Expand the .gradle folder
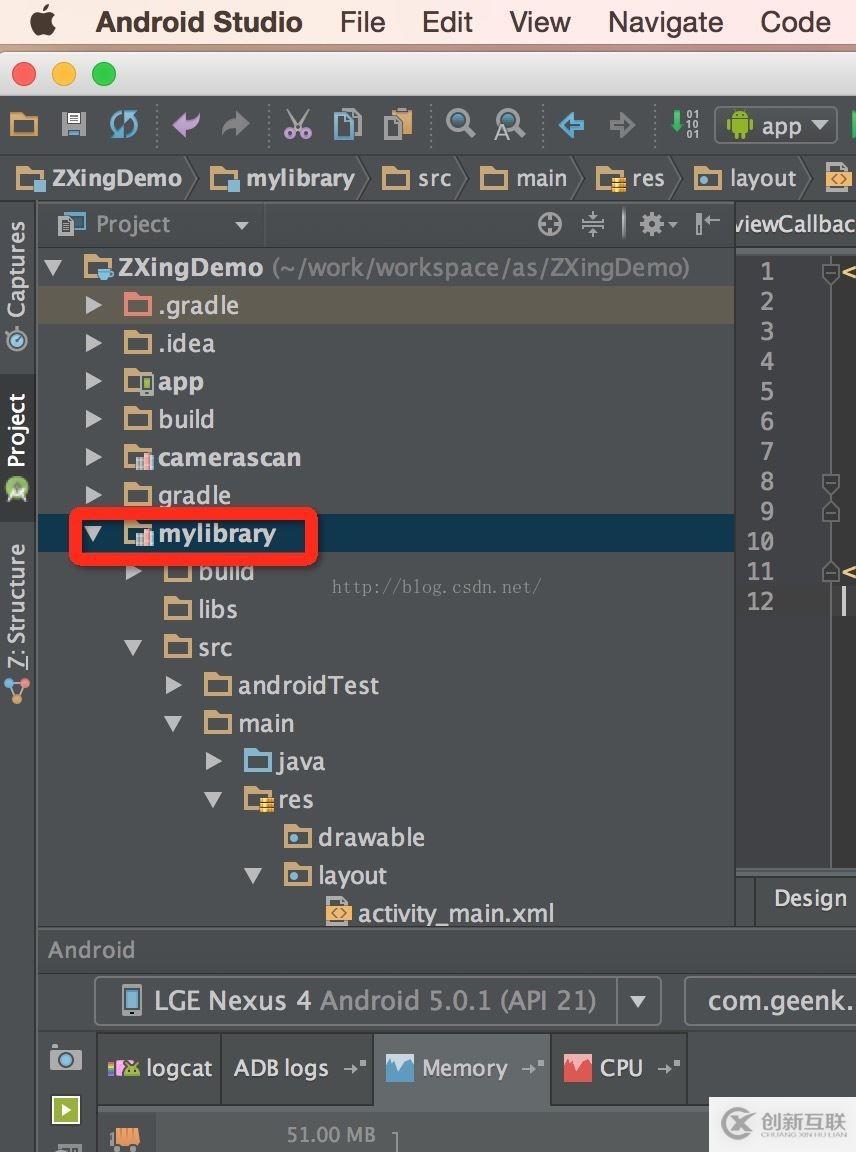This screenshot has height=1152, width=856. pyautogui.click(x=93, y=305)
